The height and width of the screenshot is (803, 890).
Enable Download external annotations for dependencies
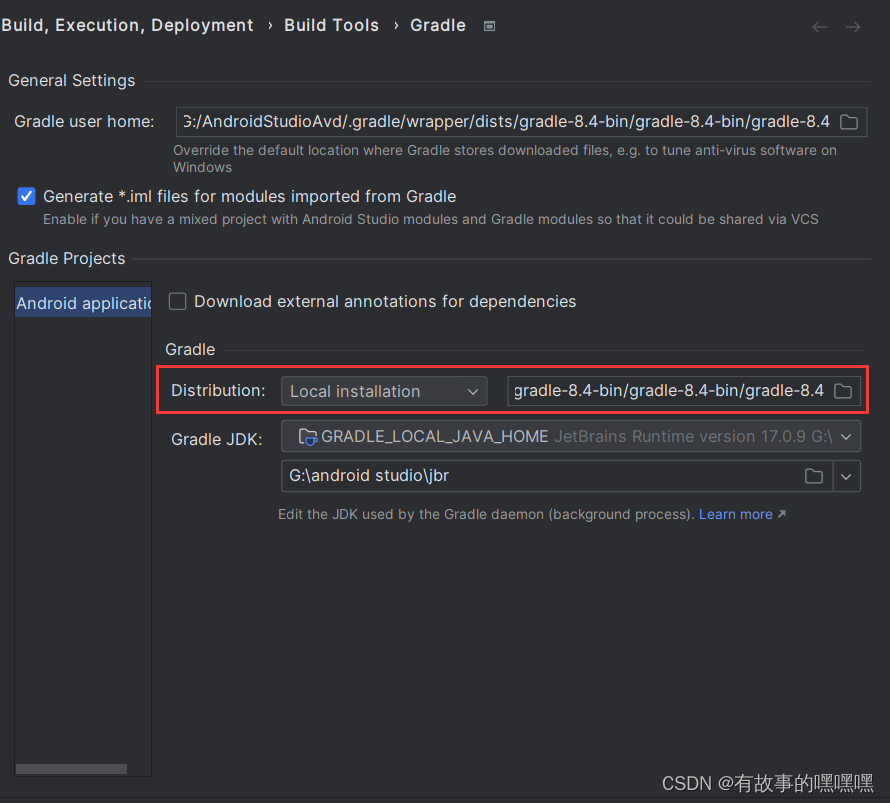(177, 301)
